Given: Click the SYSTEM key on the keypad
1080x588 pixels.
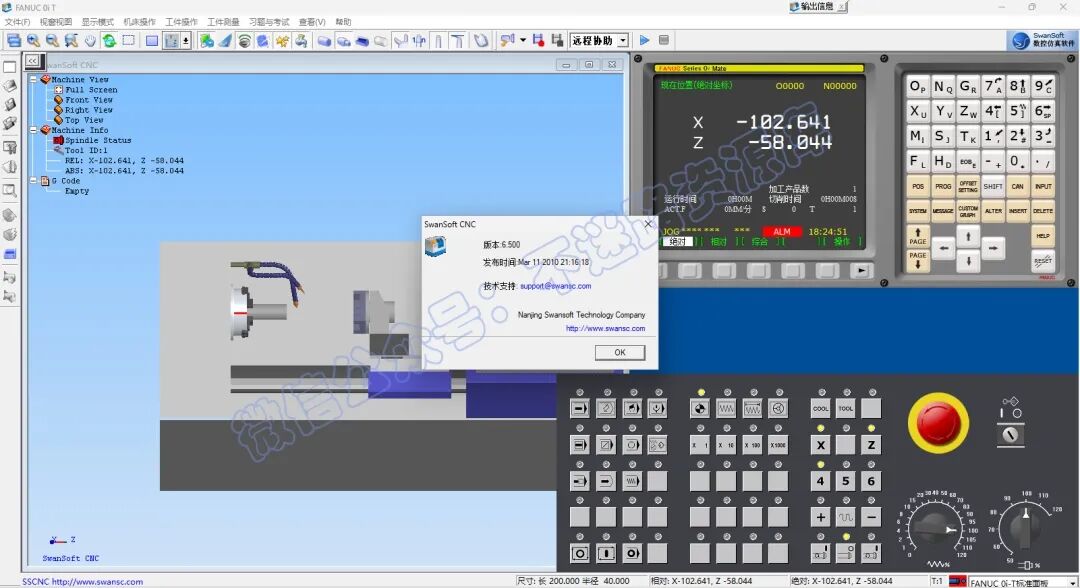Looking at the screenshot, I should click(917, 211).
